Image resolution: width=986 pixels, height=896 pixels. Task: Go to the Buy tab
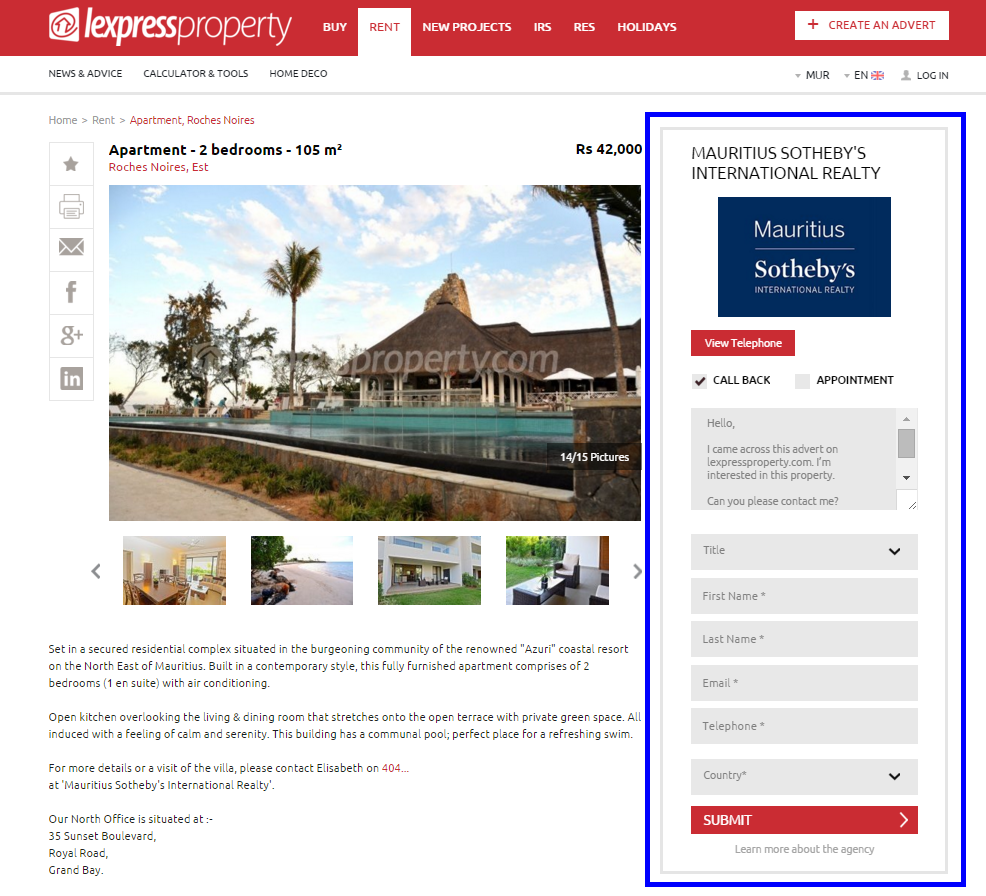335,27
